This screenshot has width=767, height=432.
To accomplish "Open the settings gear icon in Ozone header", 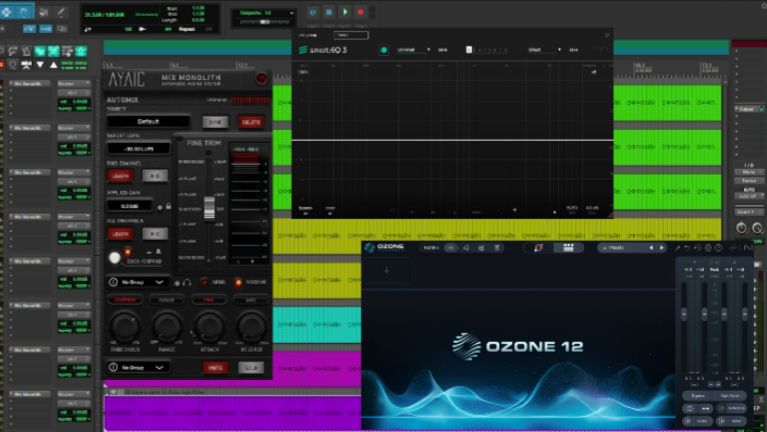I will pos(708,248).
